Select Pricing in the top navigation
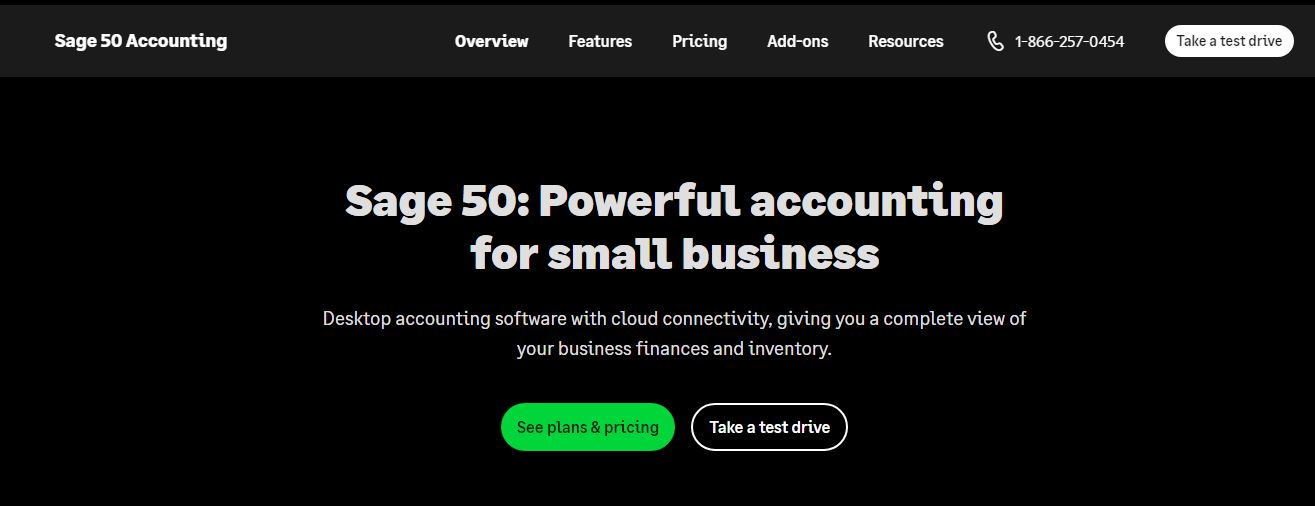1315x506 pixels. point(699,41)
